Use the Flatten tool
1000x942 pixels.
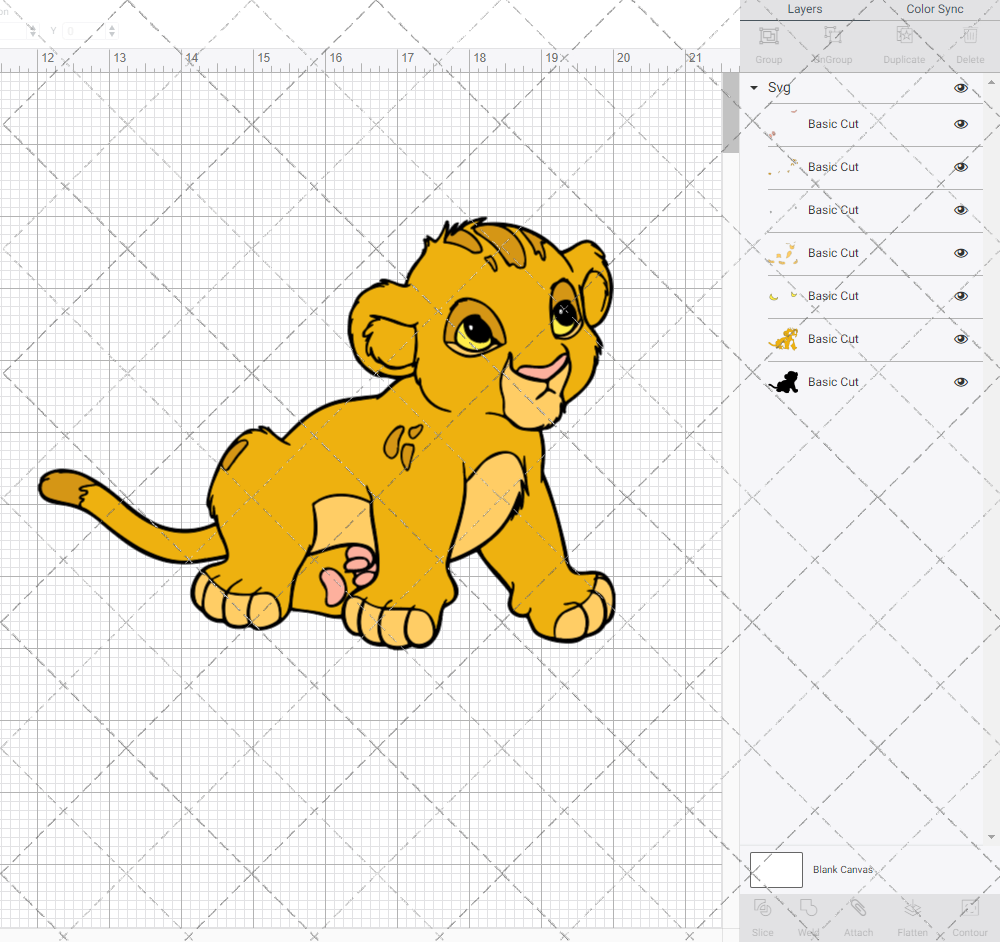pyautogui.click(x=913, y=908)
